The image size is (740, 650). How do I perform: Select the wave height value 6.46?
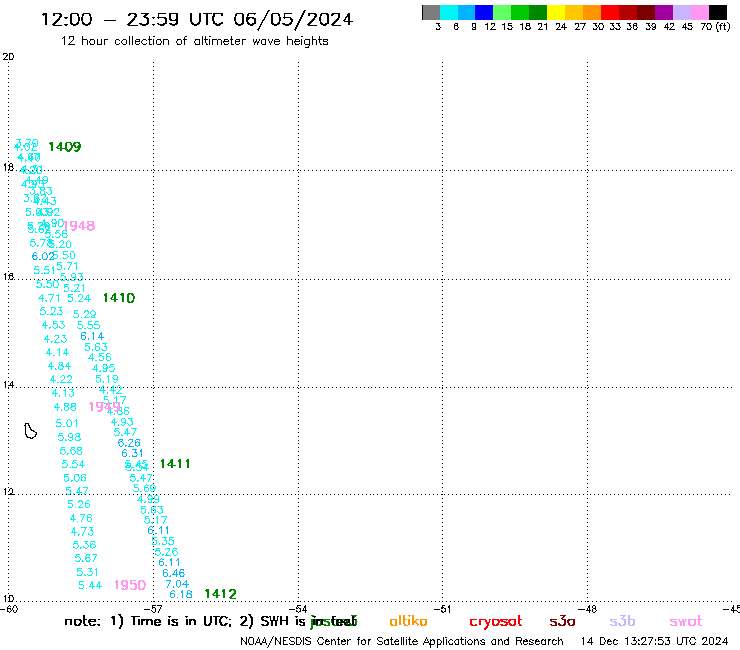[x=174, y=573]
